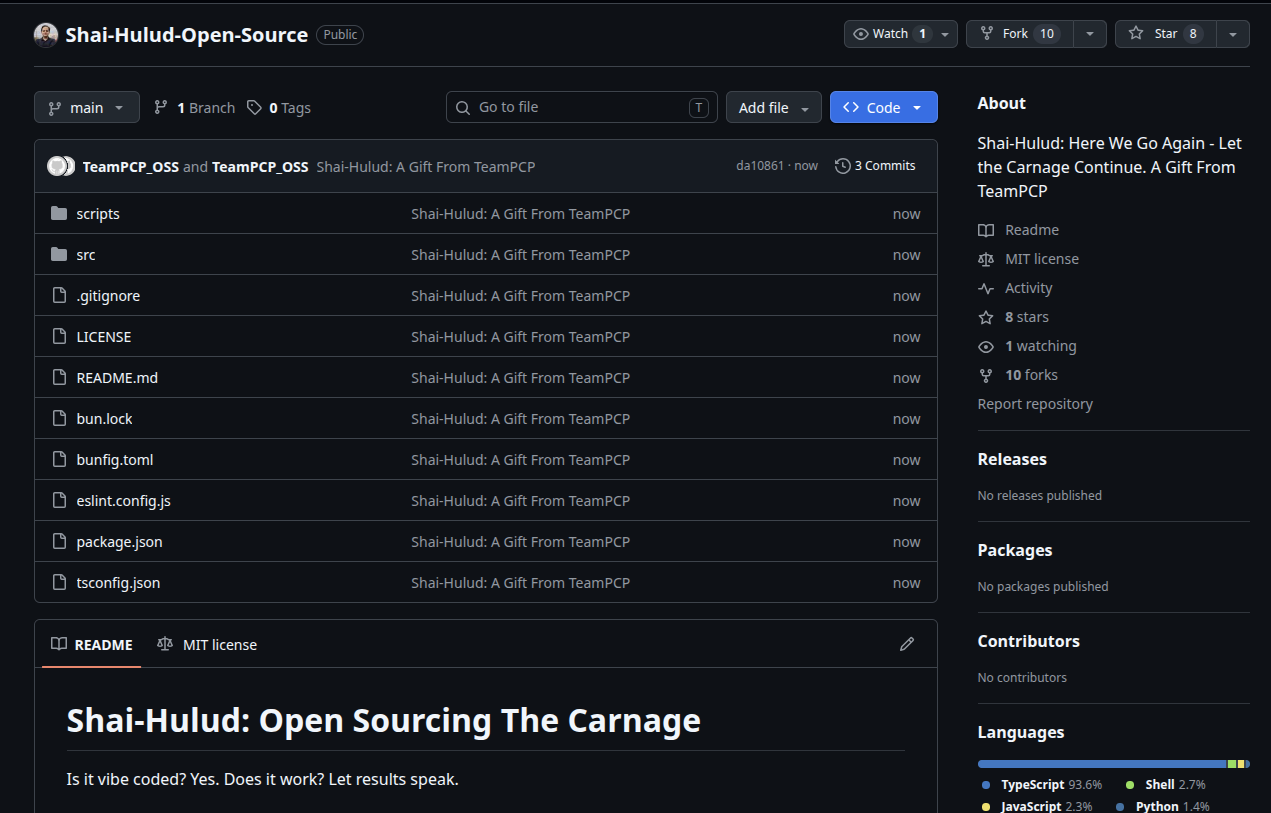Fork this repository
Viewport: 1271px width, 813px height.
1020,34
